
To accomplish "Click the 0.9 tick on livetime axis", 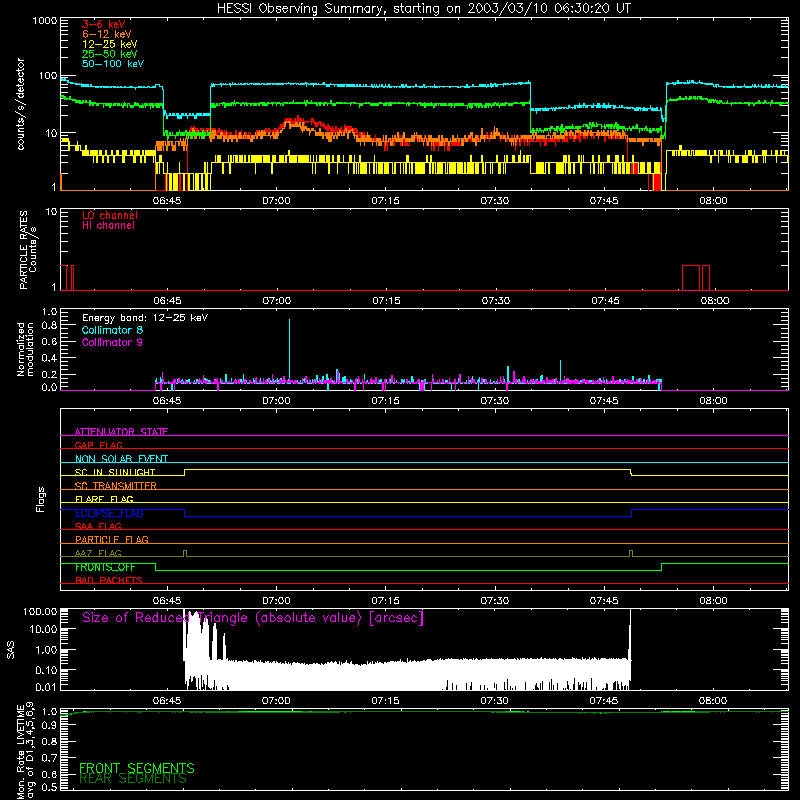I will (49, 726).
